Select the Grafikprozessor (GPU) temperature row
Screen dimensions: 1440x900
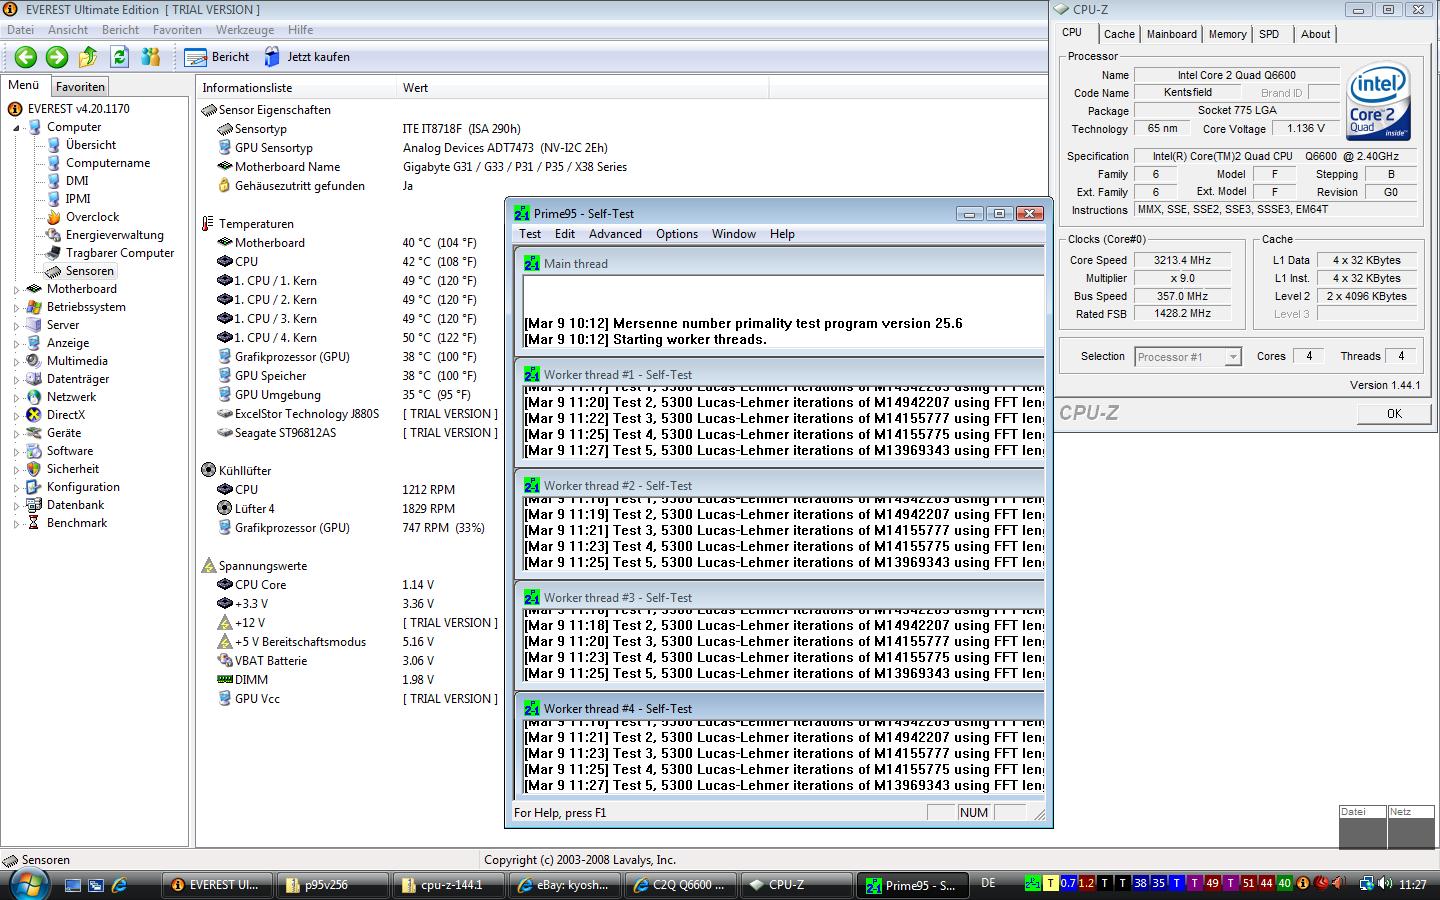[348, 357]
